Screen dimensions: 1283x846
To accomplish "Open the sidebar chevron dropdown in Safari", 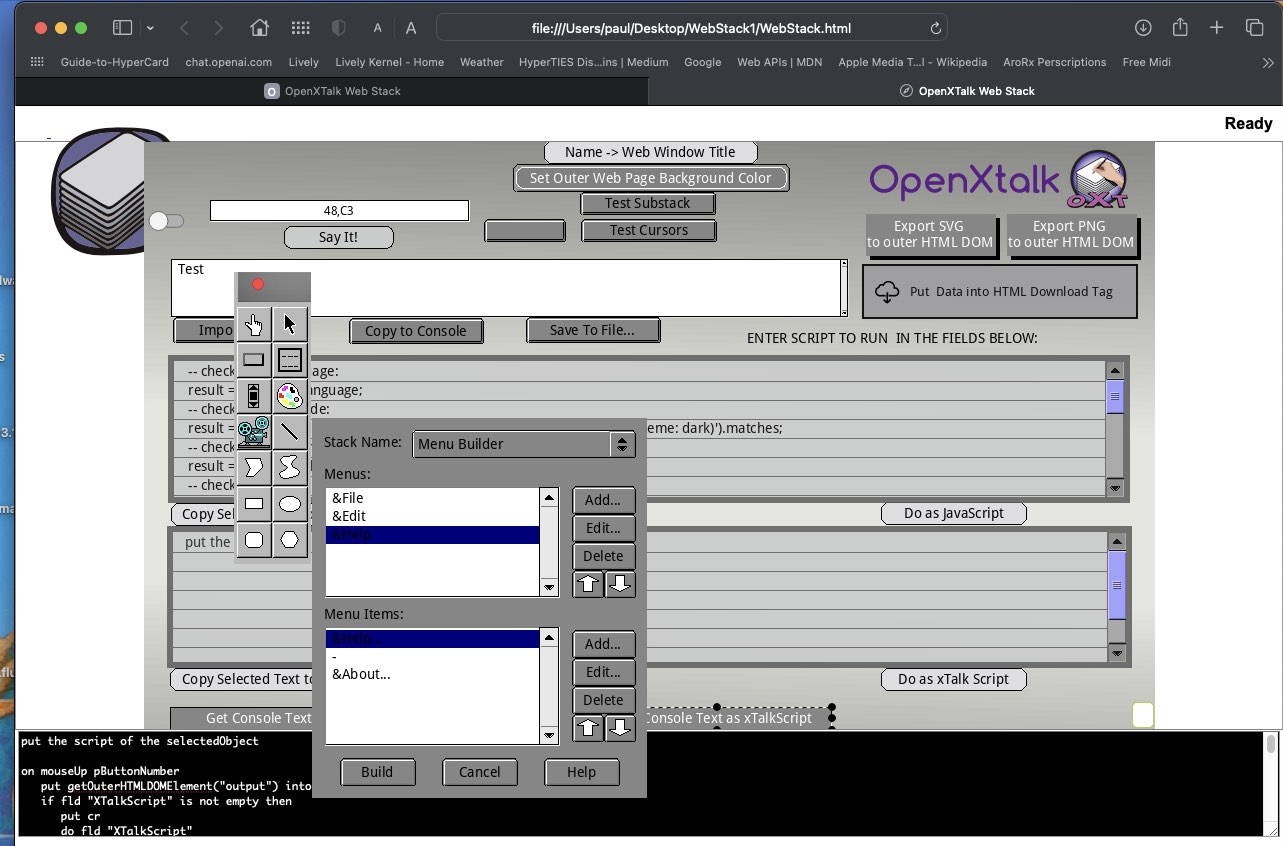I will [x=150, y=28].
